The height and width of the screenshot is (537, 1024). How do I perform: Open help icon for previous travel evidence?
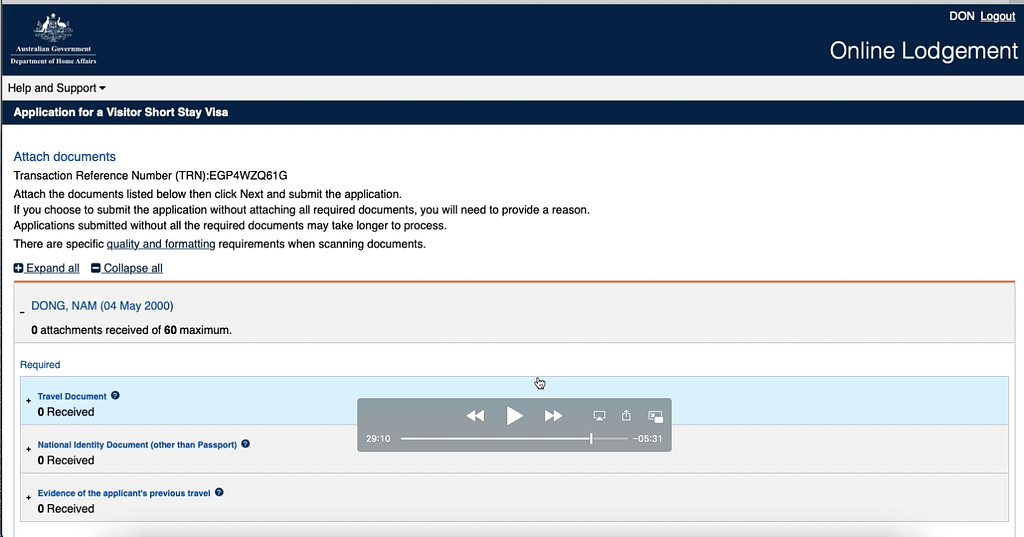(219, 492)
